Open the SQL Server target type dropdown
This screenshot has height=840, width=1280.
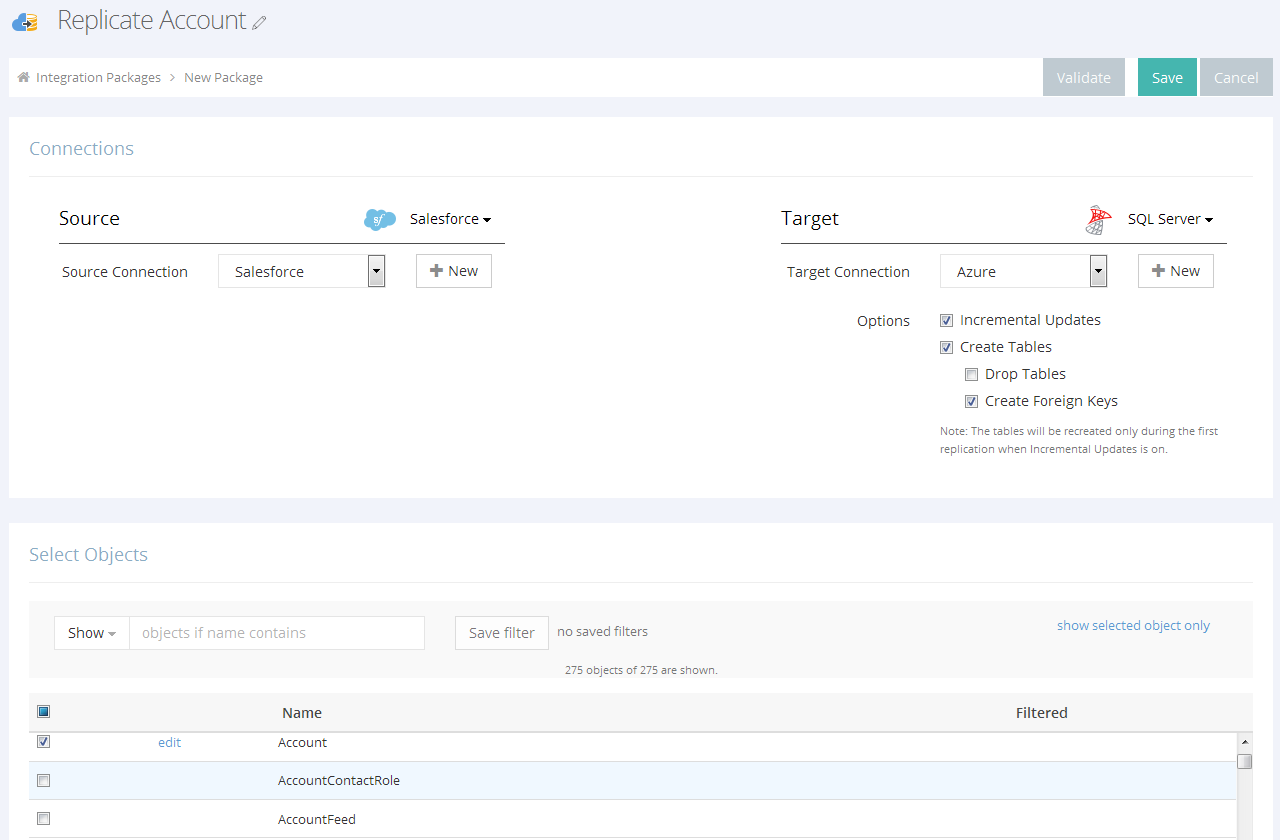tap(1170, 219)
